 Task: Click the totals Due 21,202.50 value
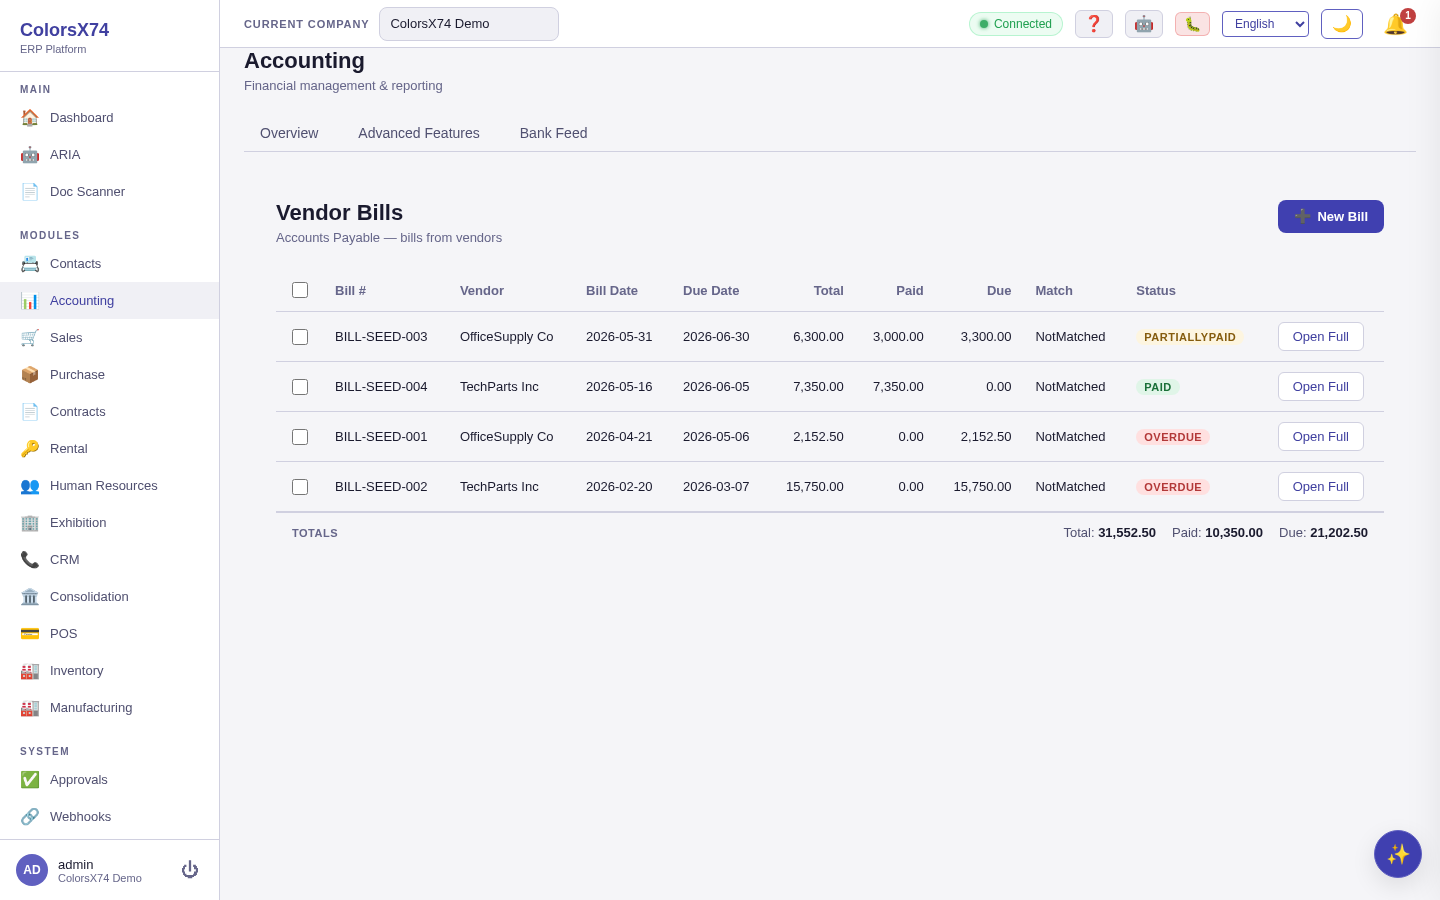click(x=1339, y=533)
